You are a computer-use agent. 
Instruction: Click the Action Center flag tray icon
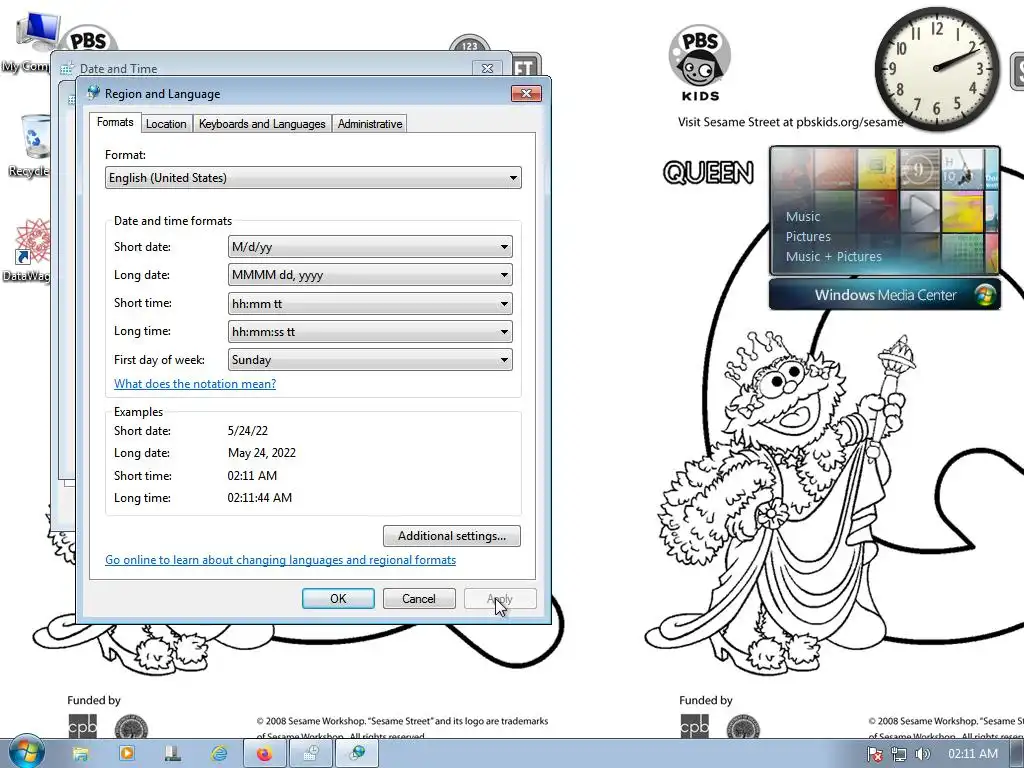tap(874, 754)
